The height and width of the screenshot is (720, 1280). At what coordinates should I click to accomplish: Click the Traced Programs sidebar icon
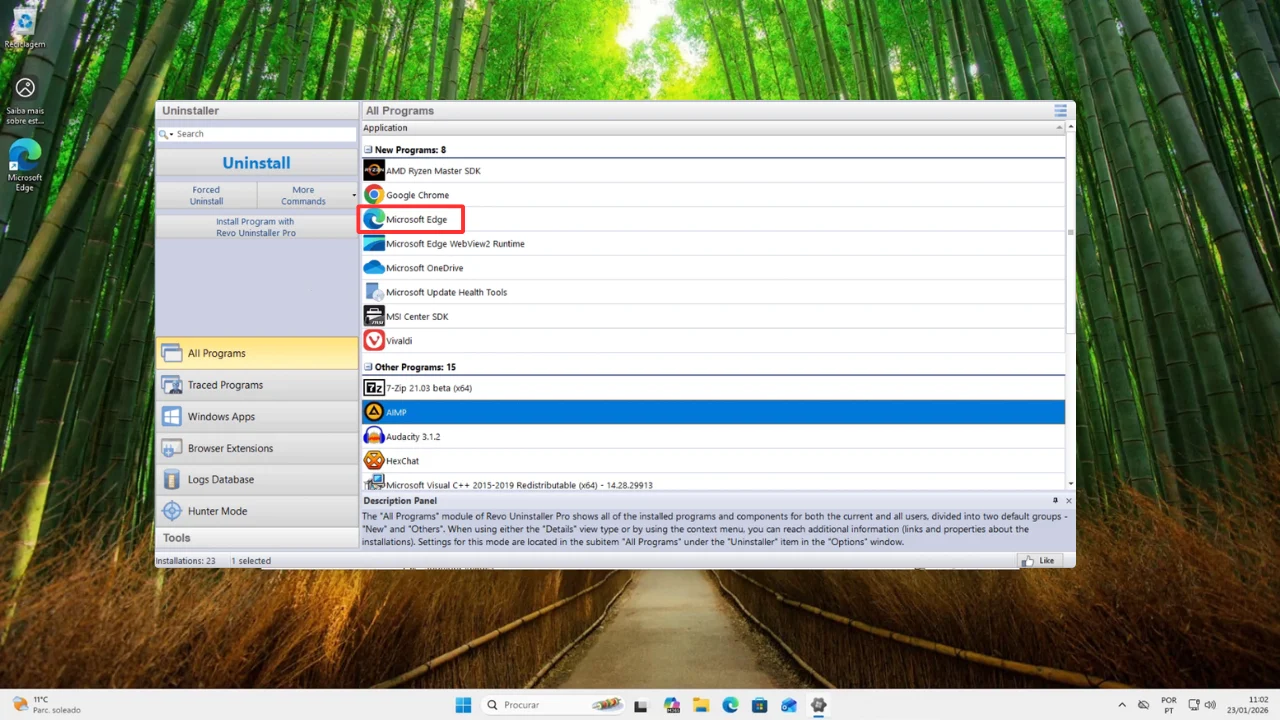tap(172, 385)
